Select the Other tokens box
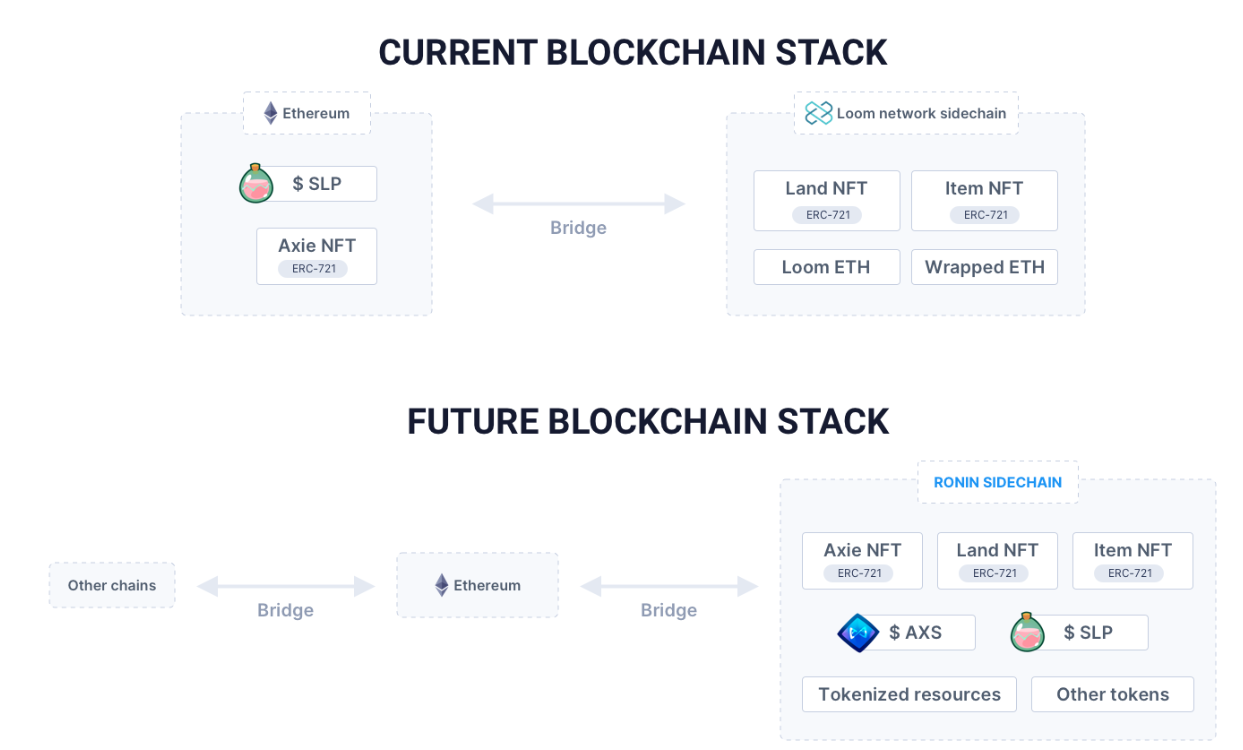 [x=1112, y=694]
